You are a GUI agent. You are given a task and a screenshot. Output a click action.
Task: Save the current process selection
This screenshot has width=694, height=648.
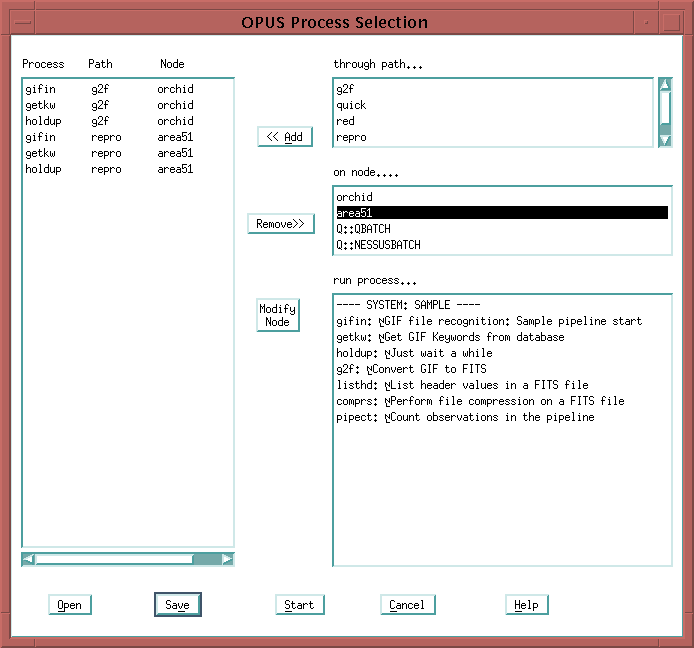coord(177,605)
